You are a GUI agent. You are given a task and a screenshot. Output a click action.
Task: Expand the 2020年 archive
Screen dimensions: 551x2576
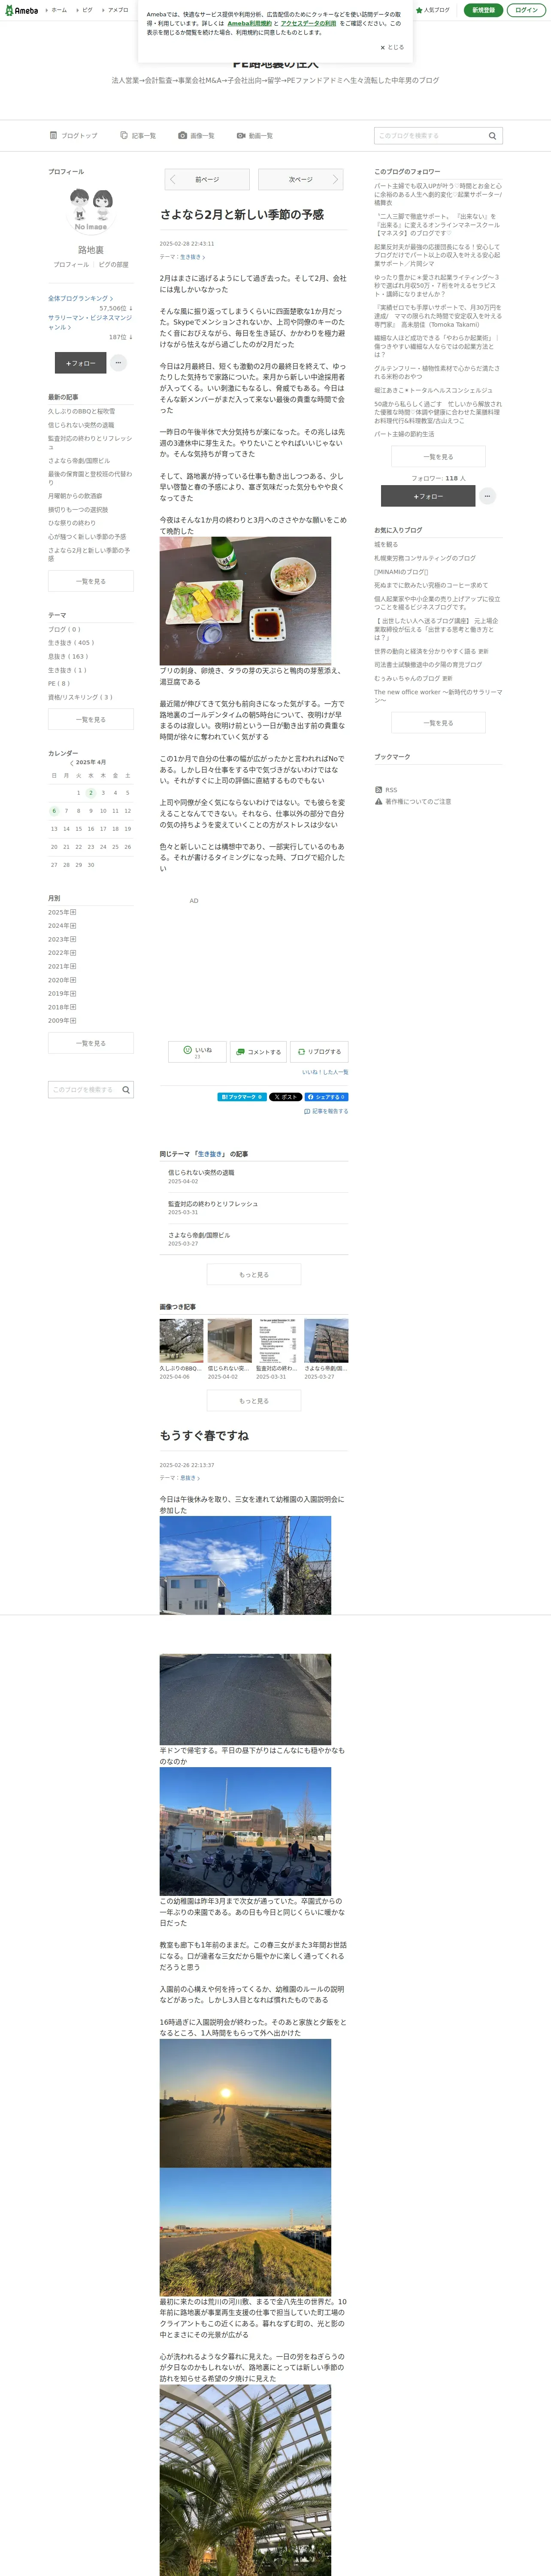coord(73,980)
